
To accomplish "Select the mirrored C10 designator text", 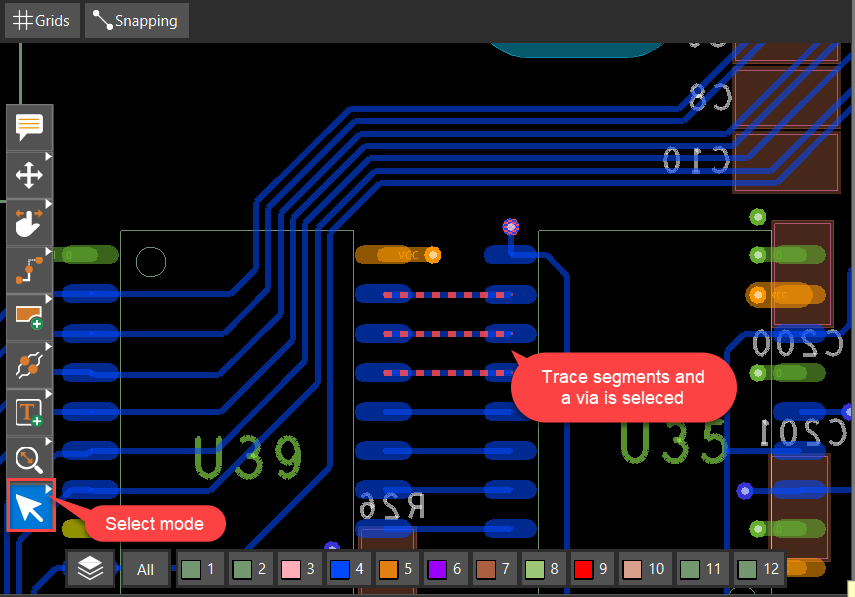I will coord(696,160).
